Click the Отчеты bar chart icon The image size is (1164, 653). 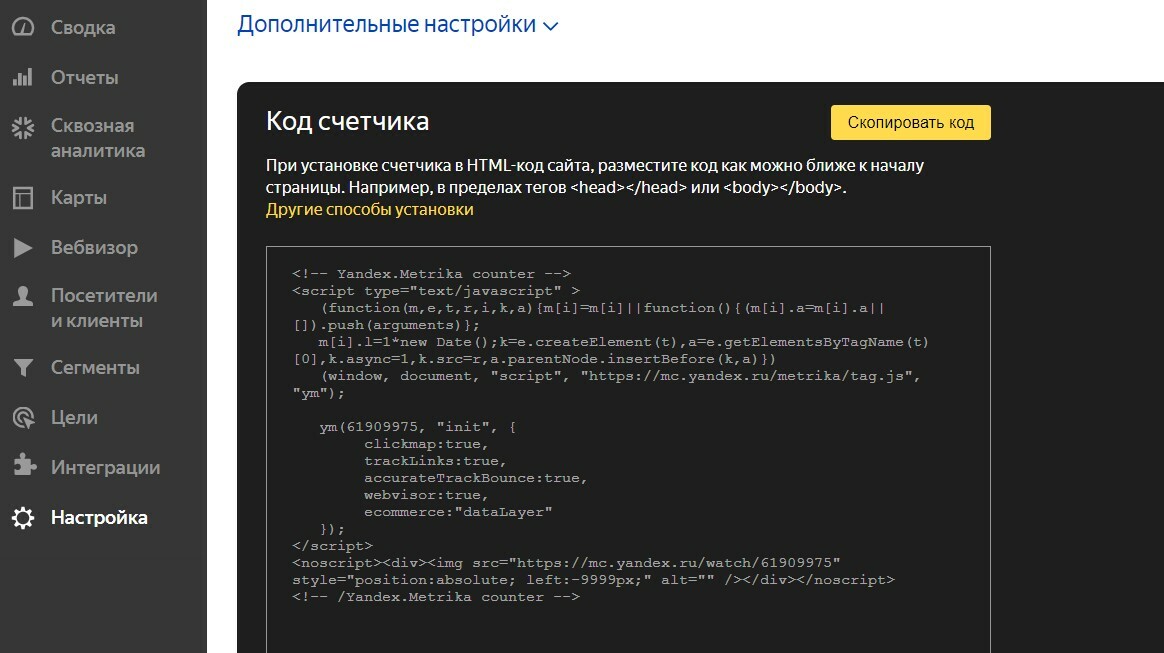(23, 77)
